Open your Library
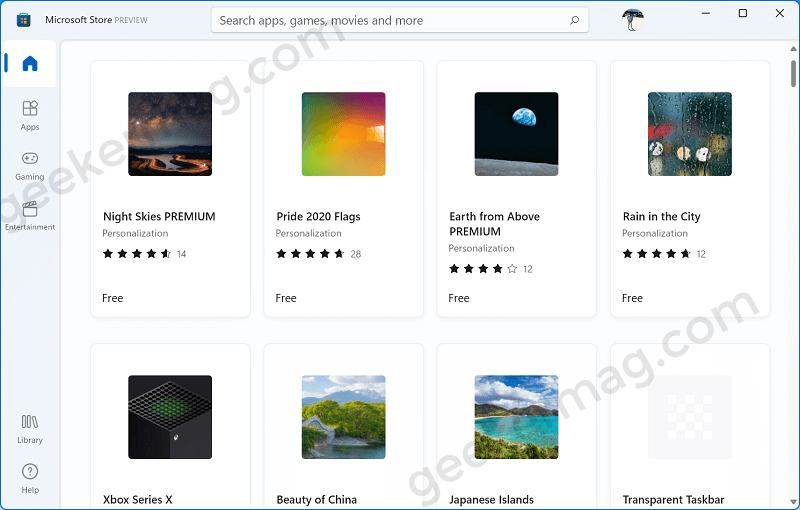The image size is (800, 510). pyautogui.click(x=30, y=429)
